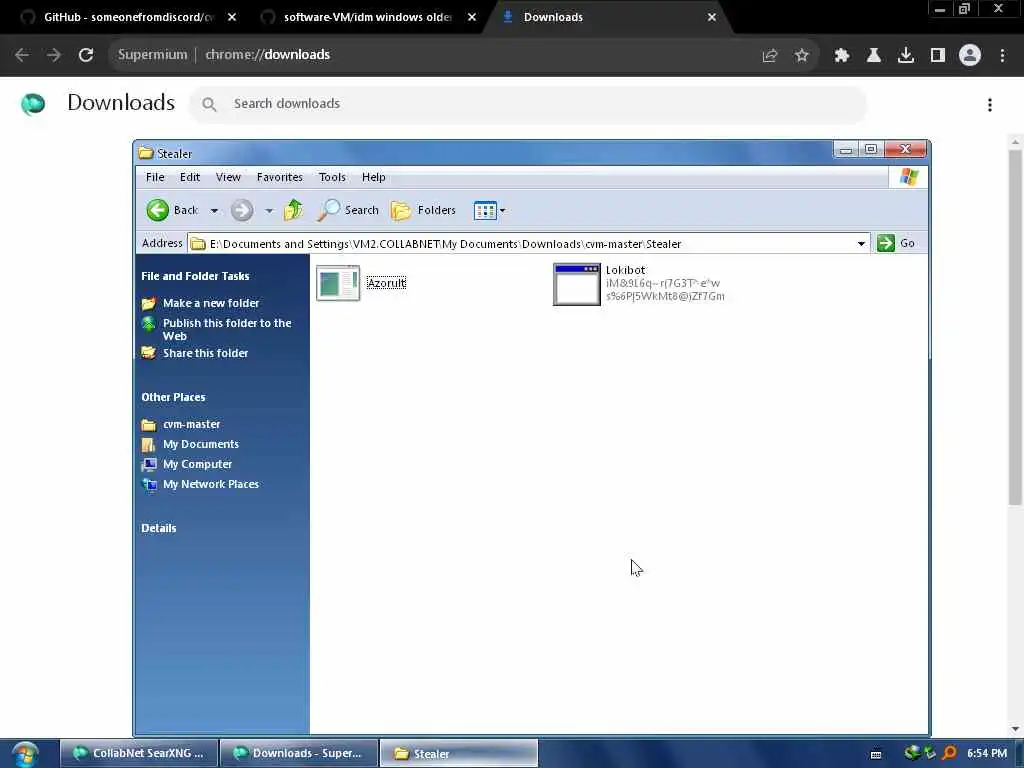This screenshot has height=768, width=1024.
Task: Click the Go button next to address
Action: pos(896,243)
